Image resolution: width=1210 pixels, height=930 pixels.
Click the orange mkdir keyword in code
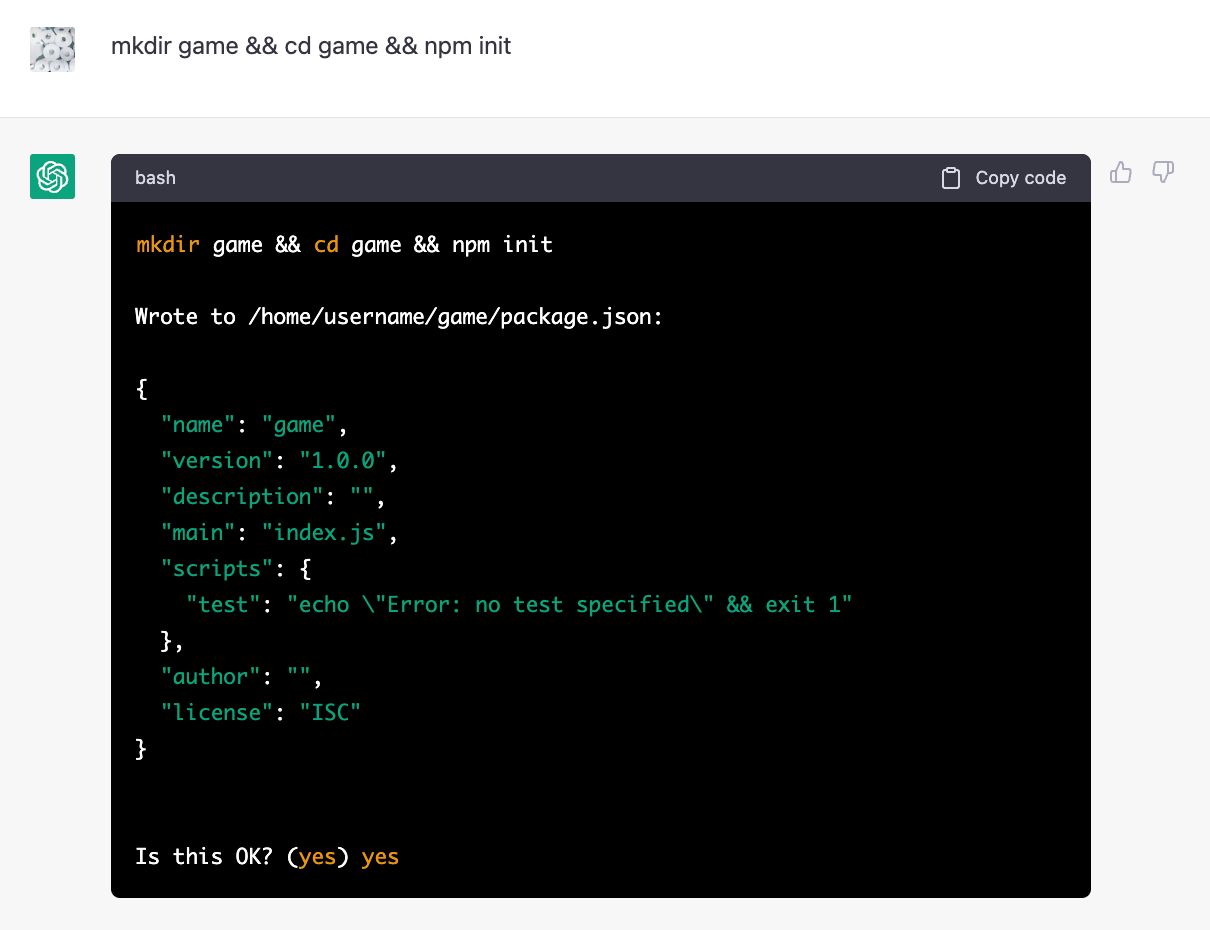[x=167, y=245]
